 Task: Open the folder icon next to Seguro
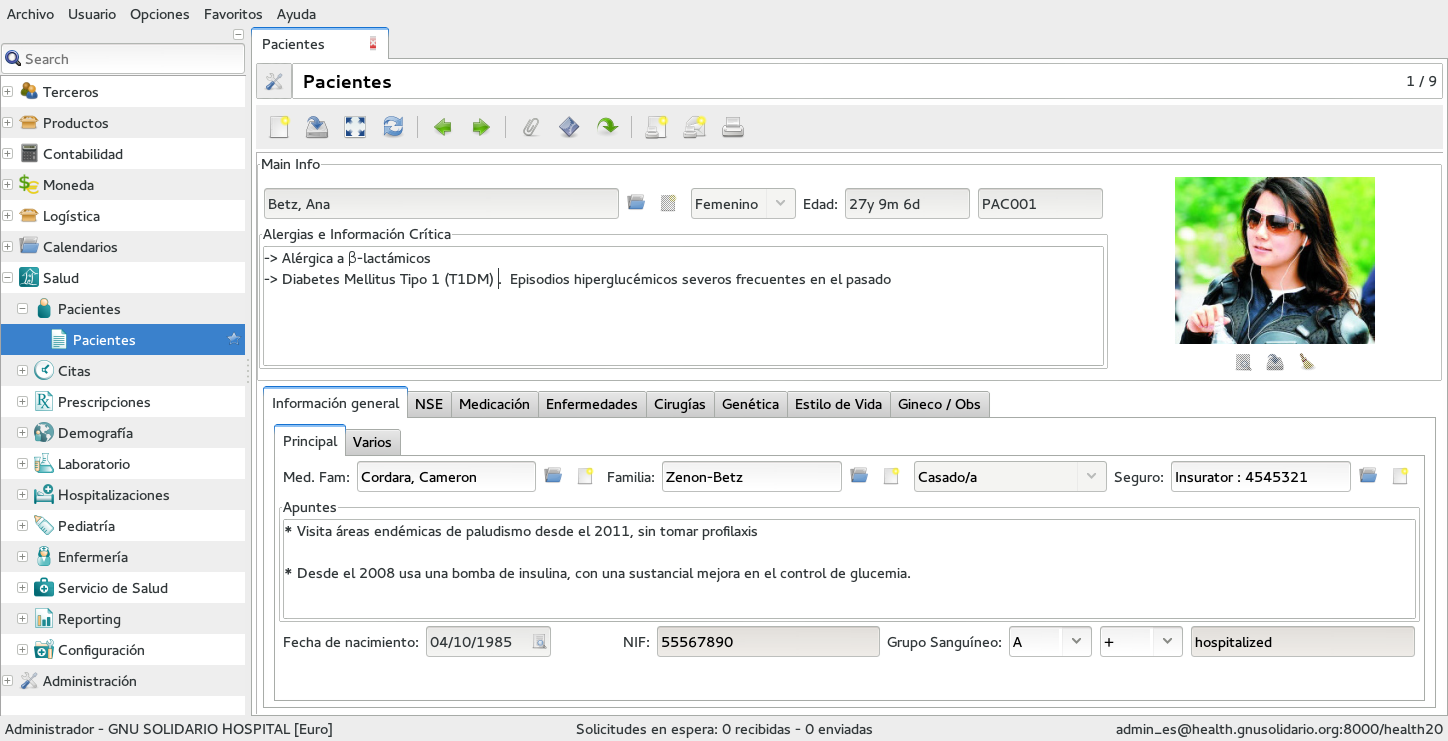coord(1368,476)
